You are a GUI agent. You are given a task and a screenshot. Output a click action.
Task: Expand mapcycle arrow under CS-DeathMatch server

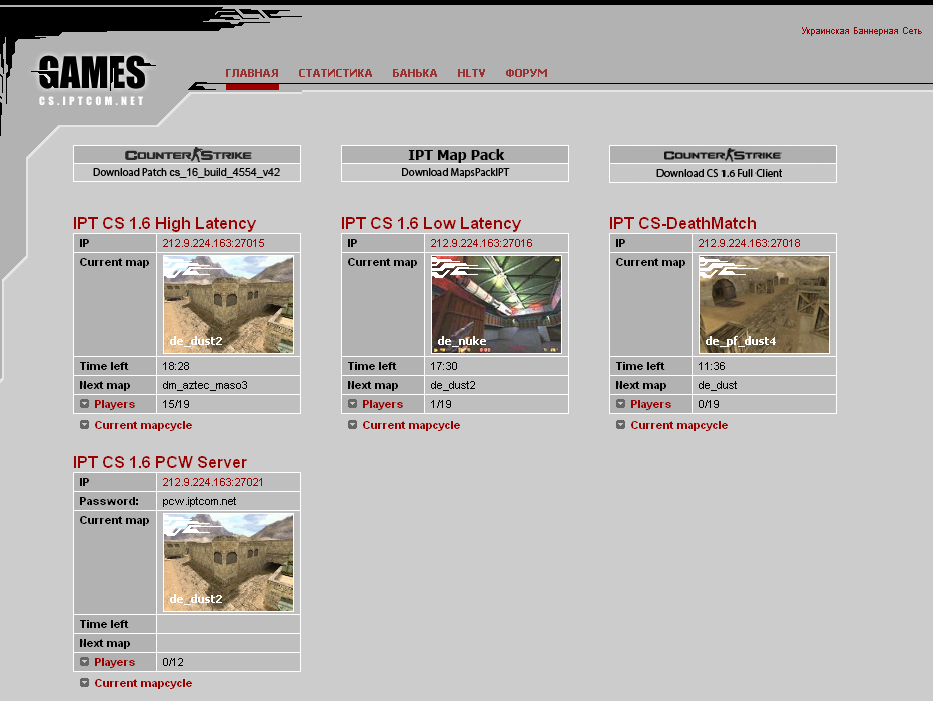tap(621, 425)
